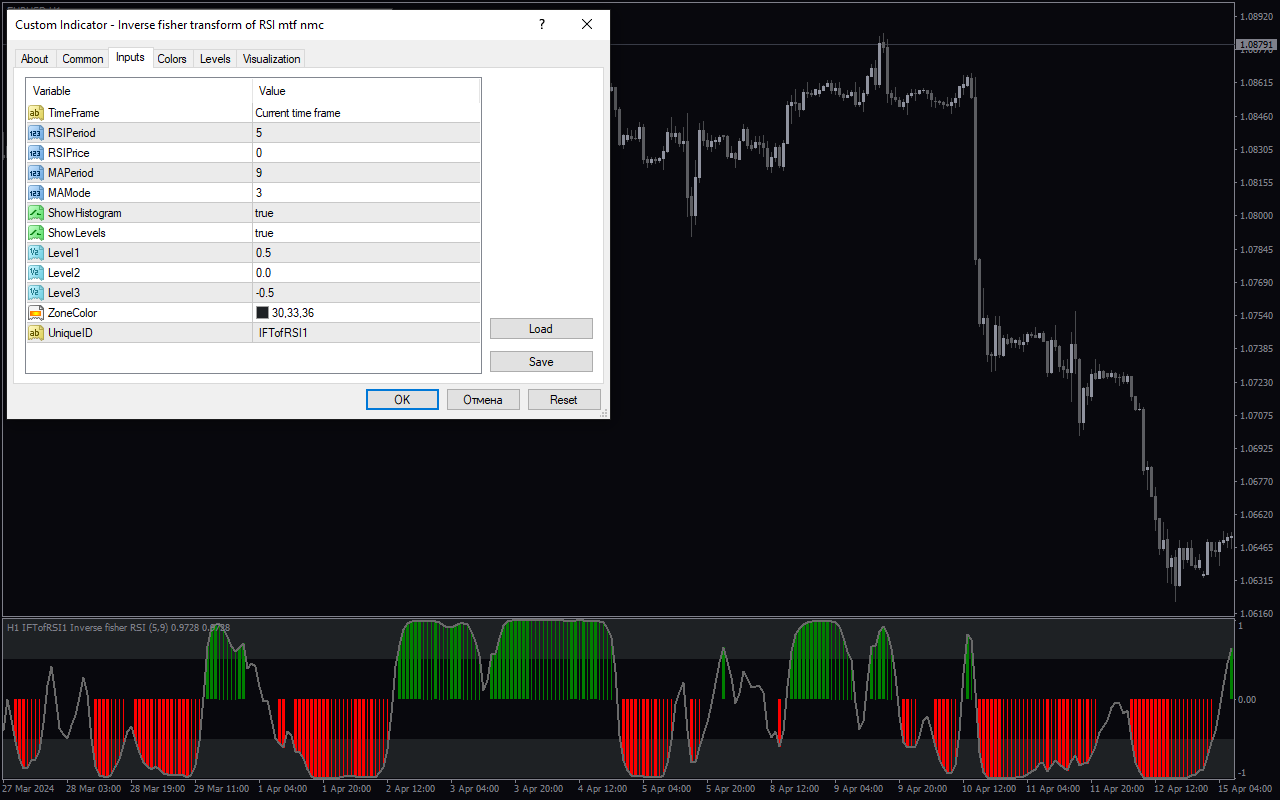Click the Save button
This screenshot has height=800, width=1280.
pyautogui.click(x=541, y=362)
